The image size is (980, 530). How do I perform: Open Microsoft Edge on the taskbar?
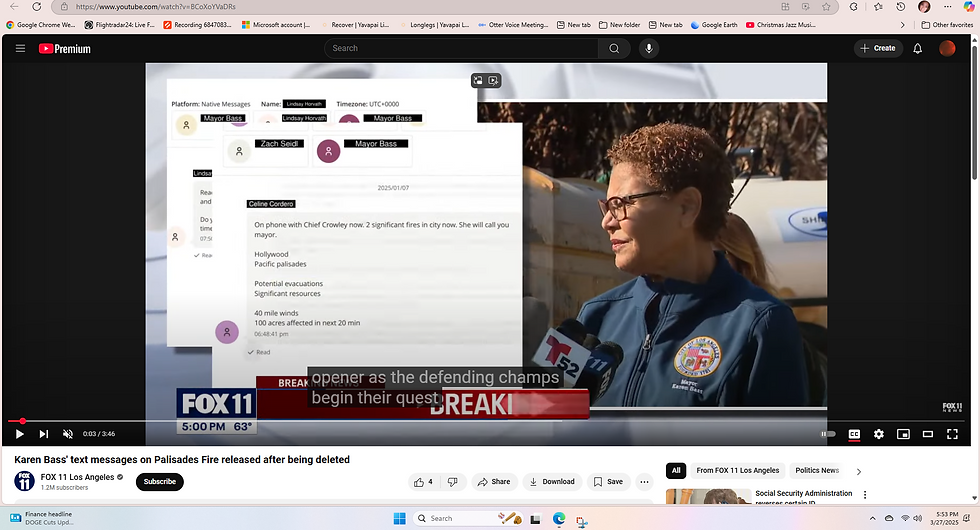[x=559, y=518]
